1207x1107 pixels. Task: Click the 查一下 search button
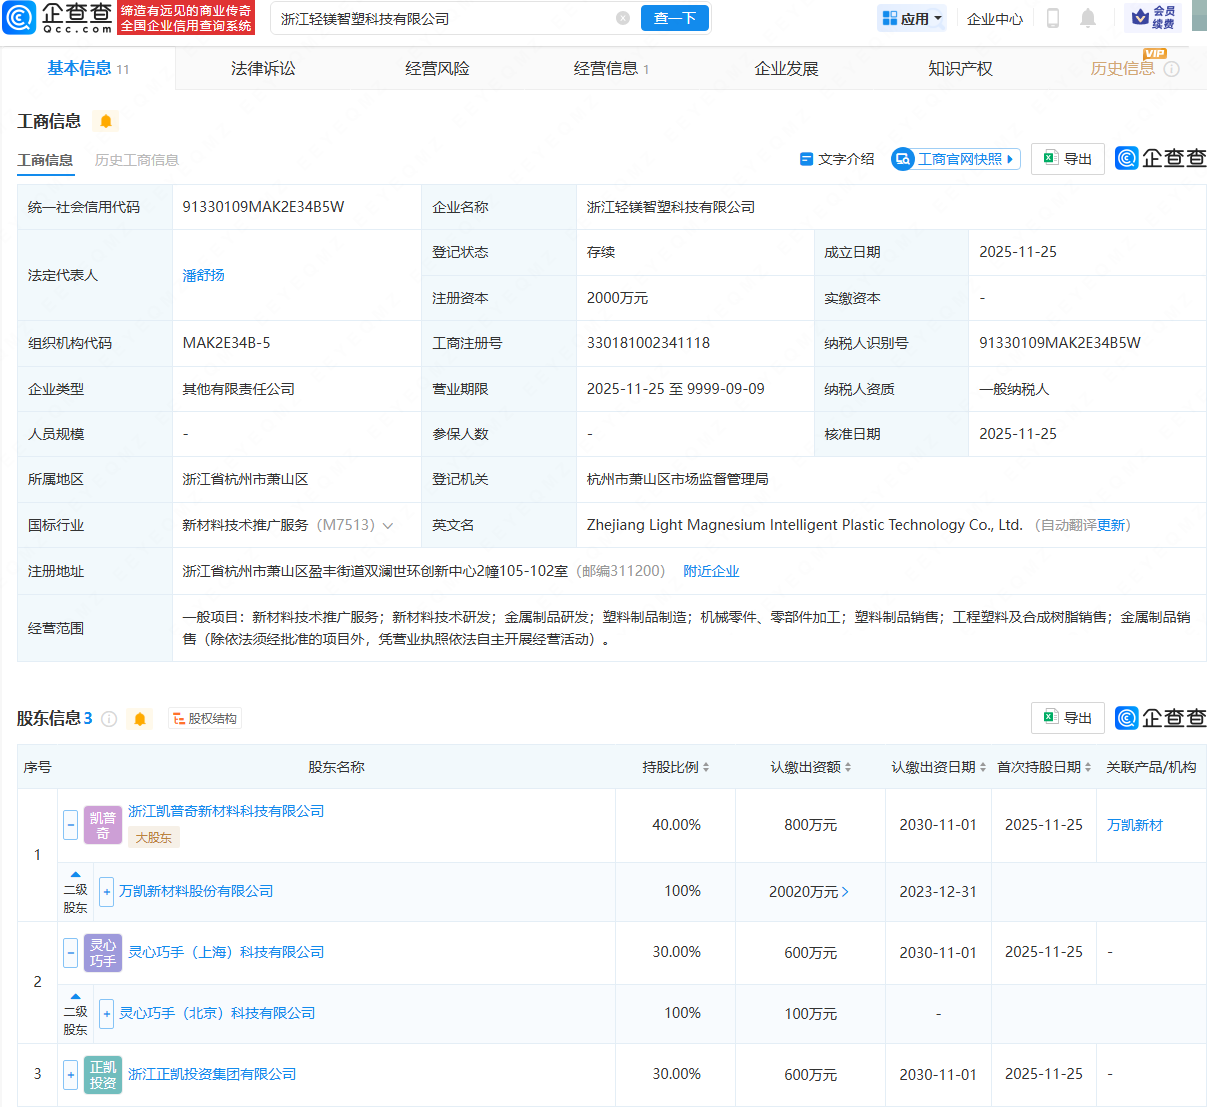[674, 18]
